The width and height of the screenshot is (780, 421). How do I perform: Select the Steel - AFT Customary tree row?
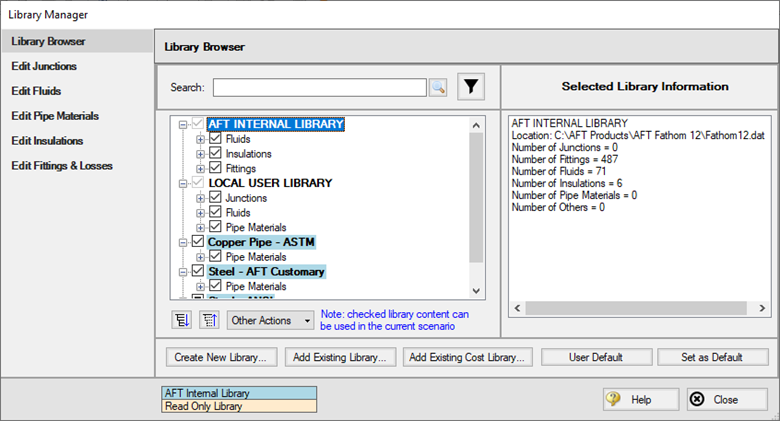(x=266, y=272)
